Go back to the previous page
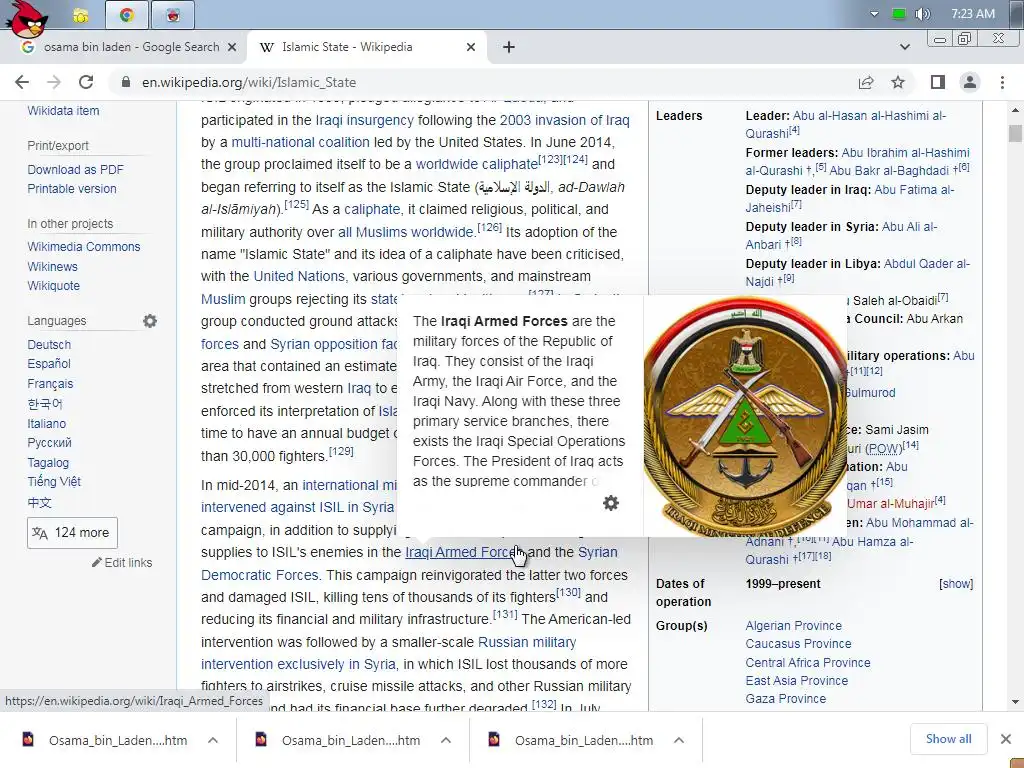The width and height of the screenshot is (1024, 768). [x=22, y=82]
